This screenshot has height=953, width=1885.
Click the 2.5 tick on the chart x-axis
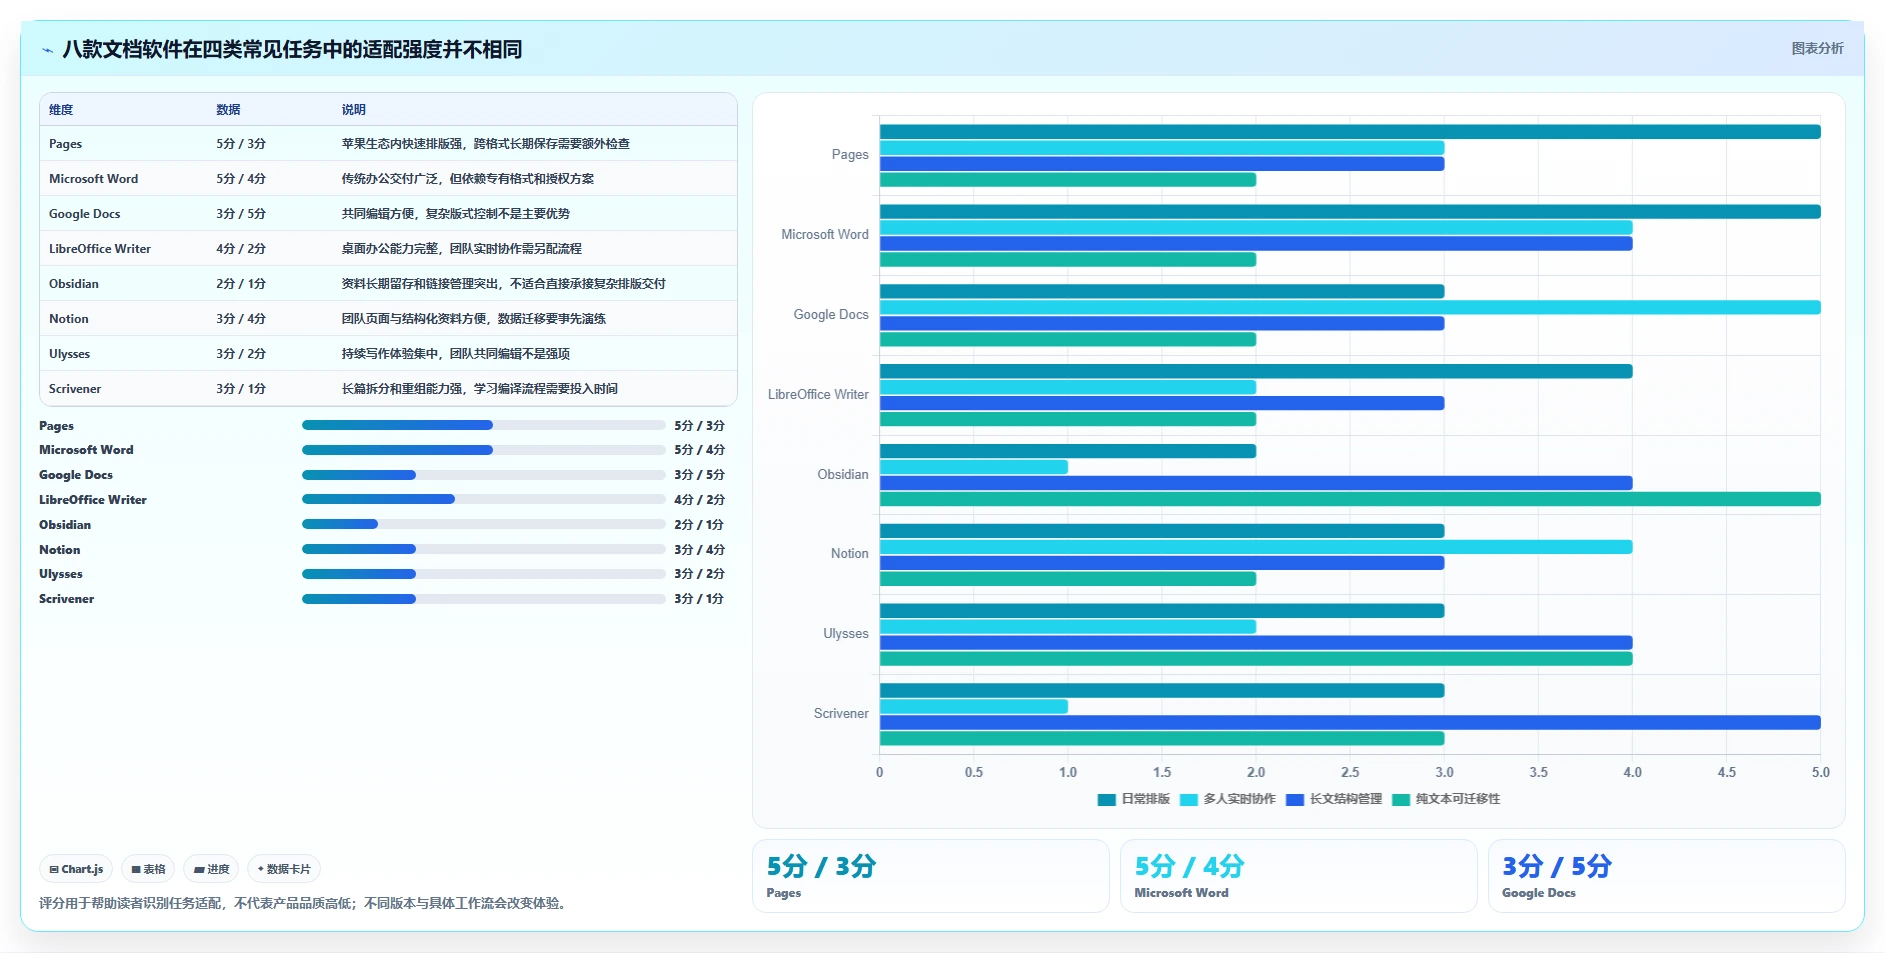point(1350,772)
